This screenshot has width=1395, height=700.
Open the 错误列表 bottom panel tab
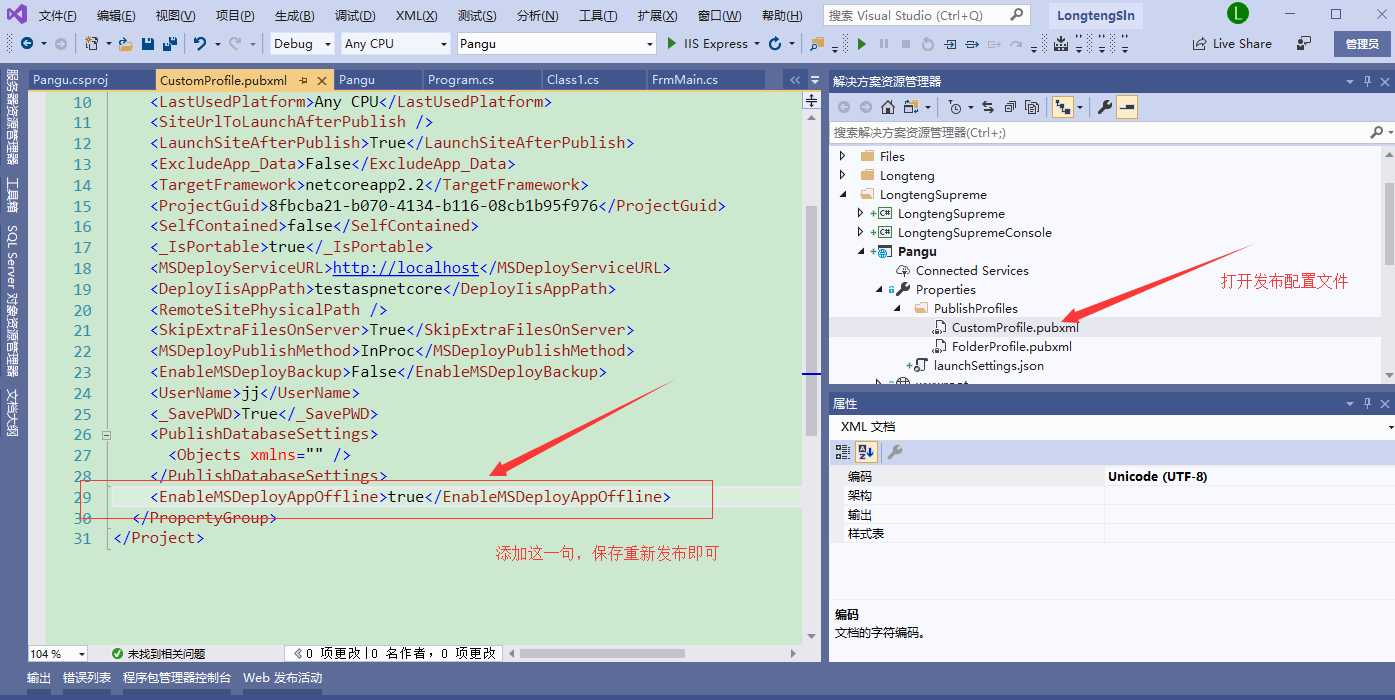point(87,678)
